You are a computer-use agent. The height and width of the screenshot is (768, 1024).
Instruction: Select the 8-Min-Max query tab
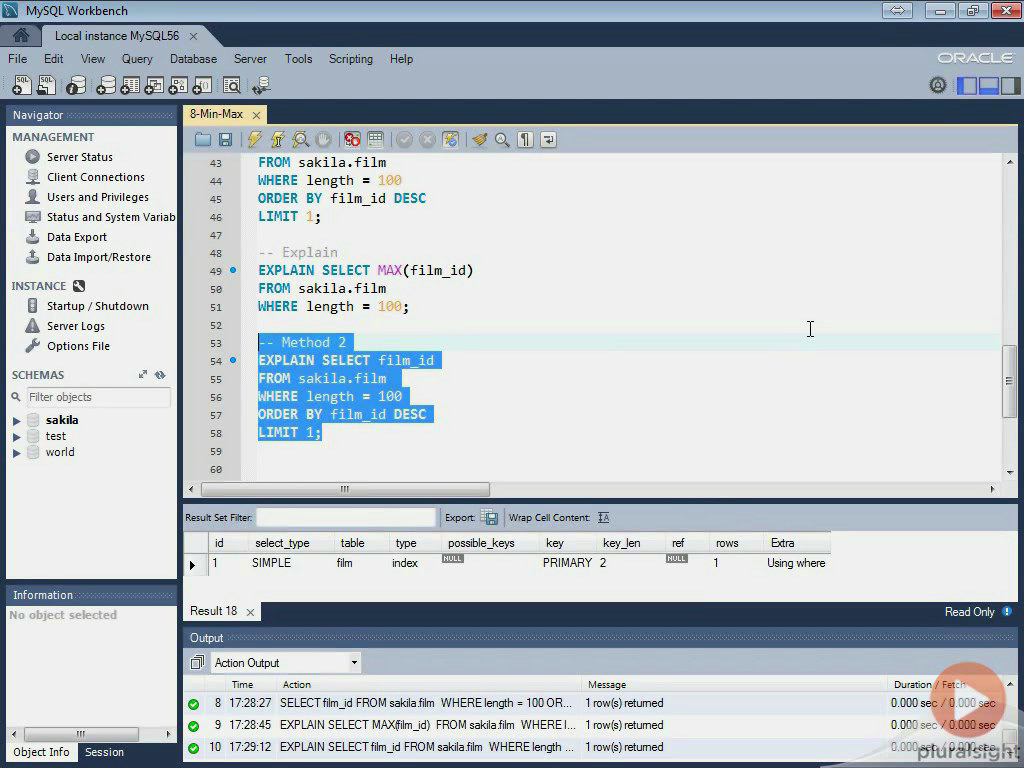[x=216, y=114]
